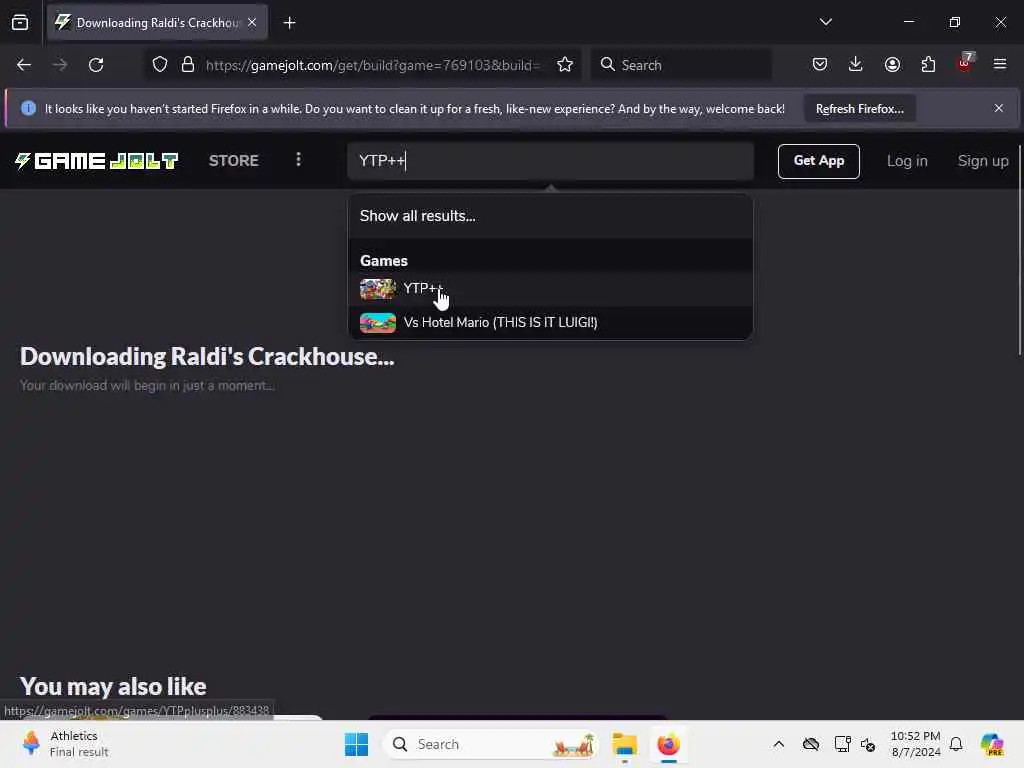Click Refresh Firefox... button
The height and width of the screenshot is (768, 1024).
[x=859, y=109]
